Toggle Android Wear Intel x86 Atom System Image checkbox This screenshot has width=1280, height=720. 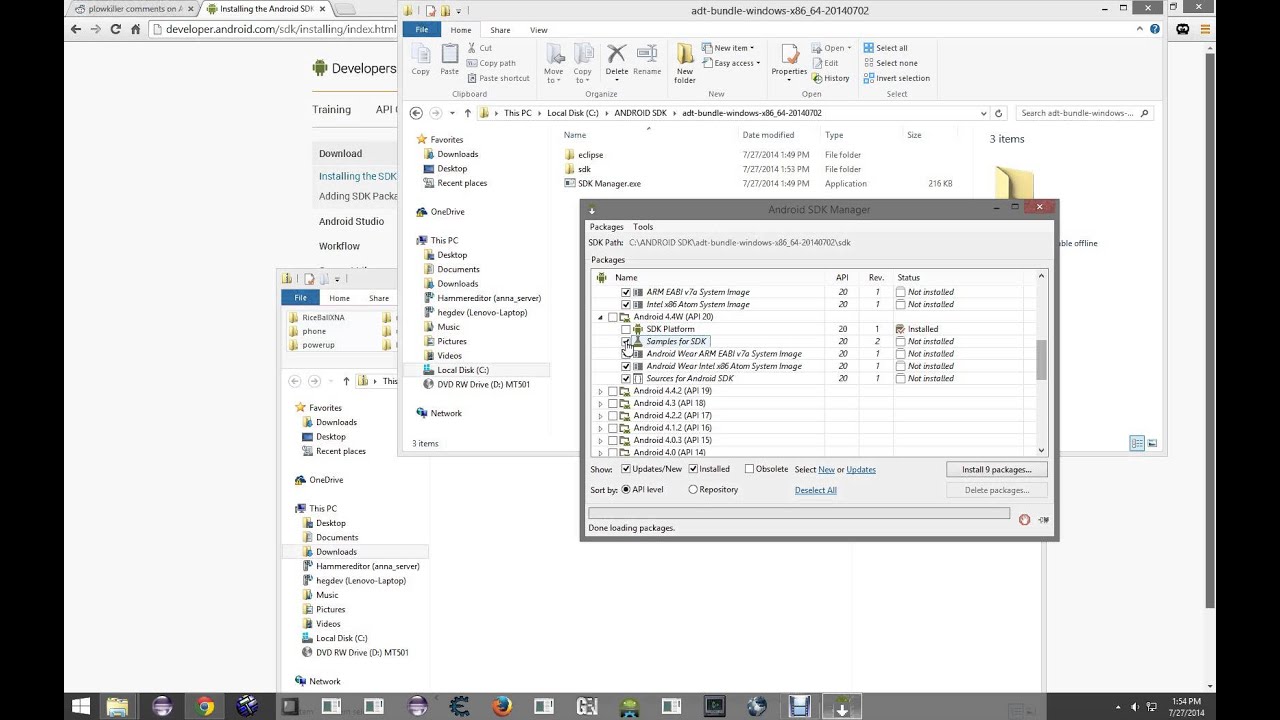(626, 366)
